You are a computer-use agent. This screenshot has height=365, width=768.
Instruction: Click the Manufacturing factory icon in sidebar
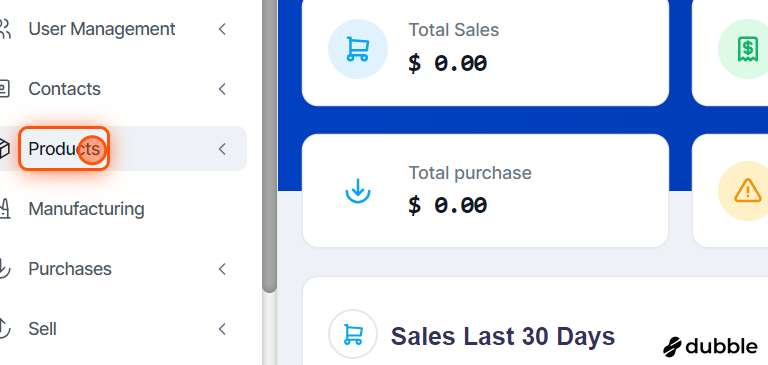(4, 209)
